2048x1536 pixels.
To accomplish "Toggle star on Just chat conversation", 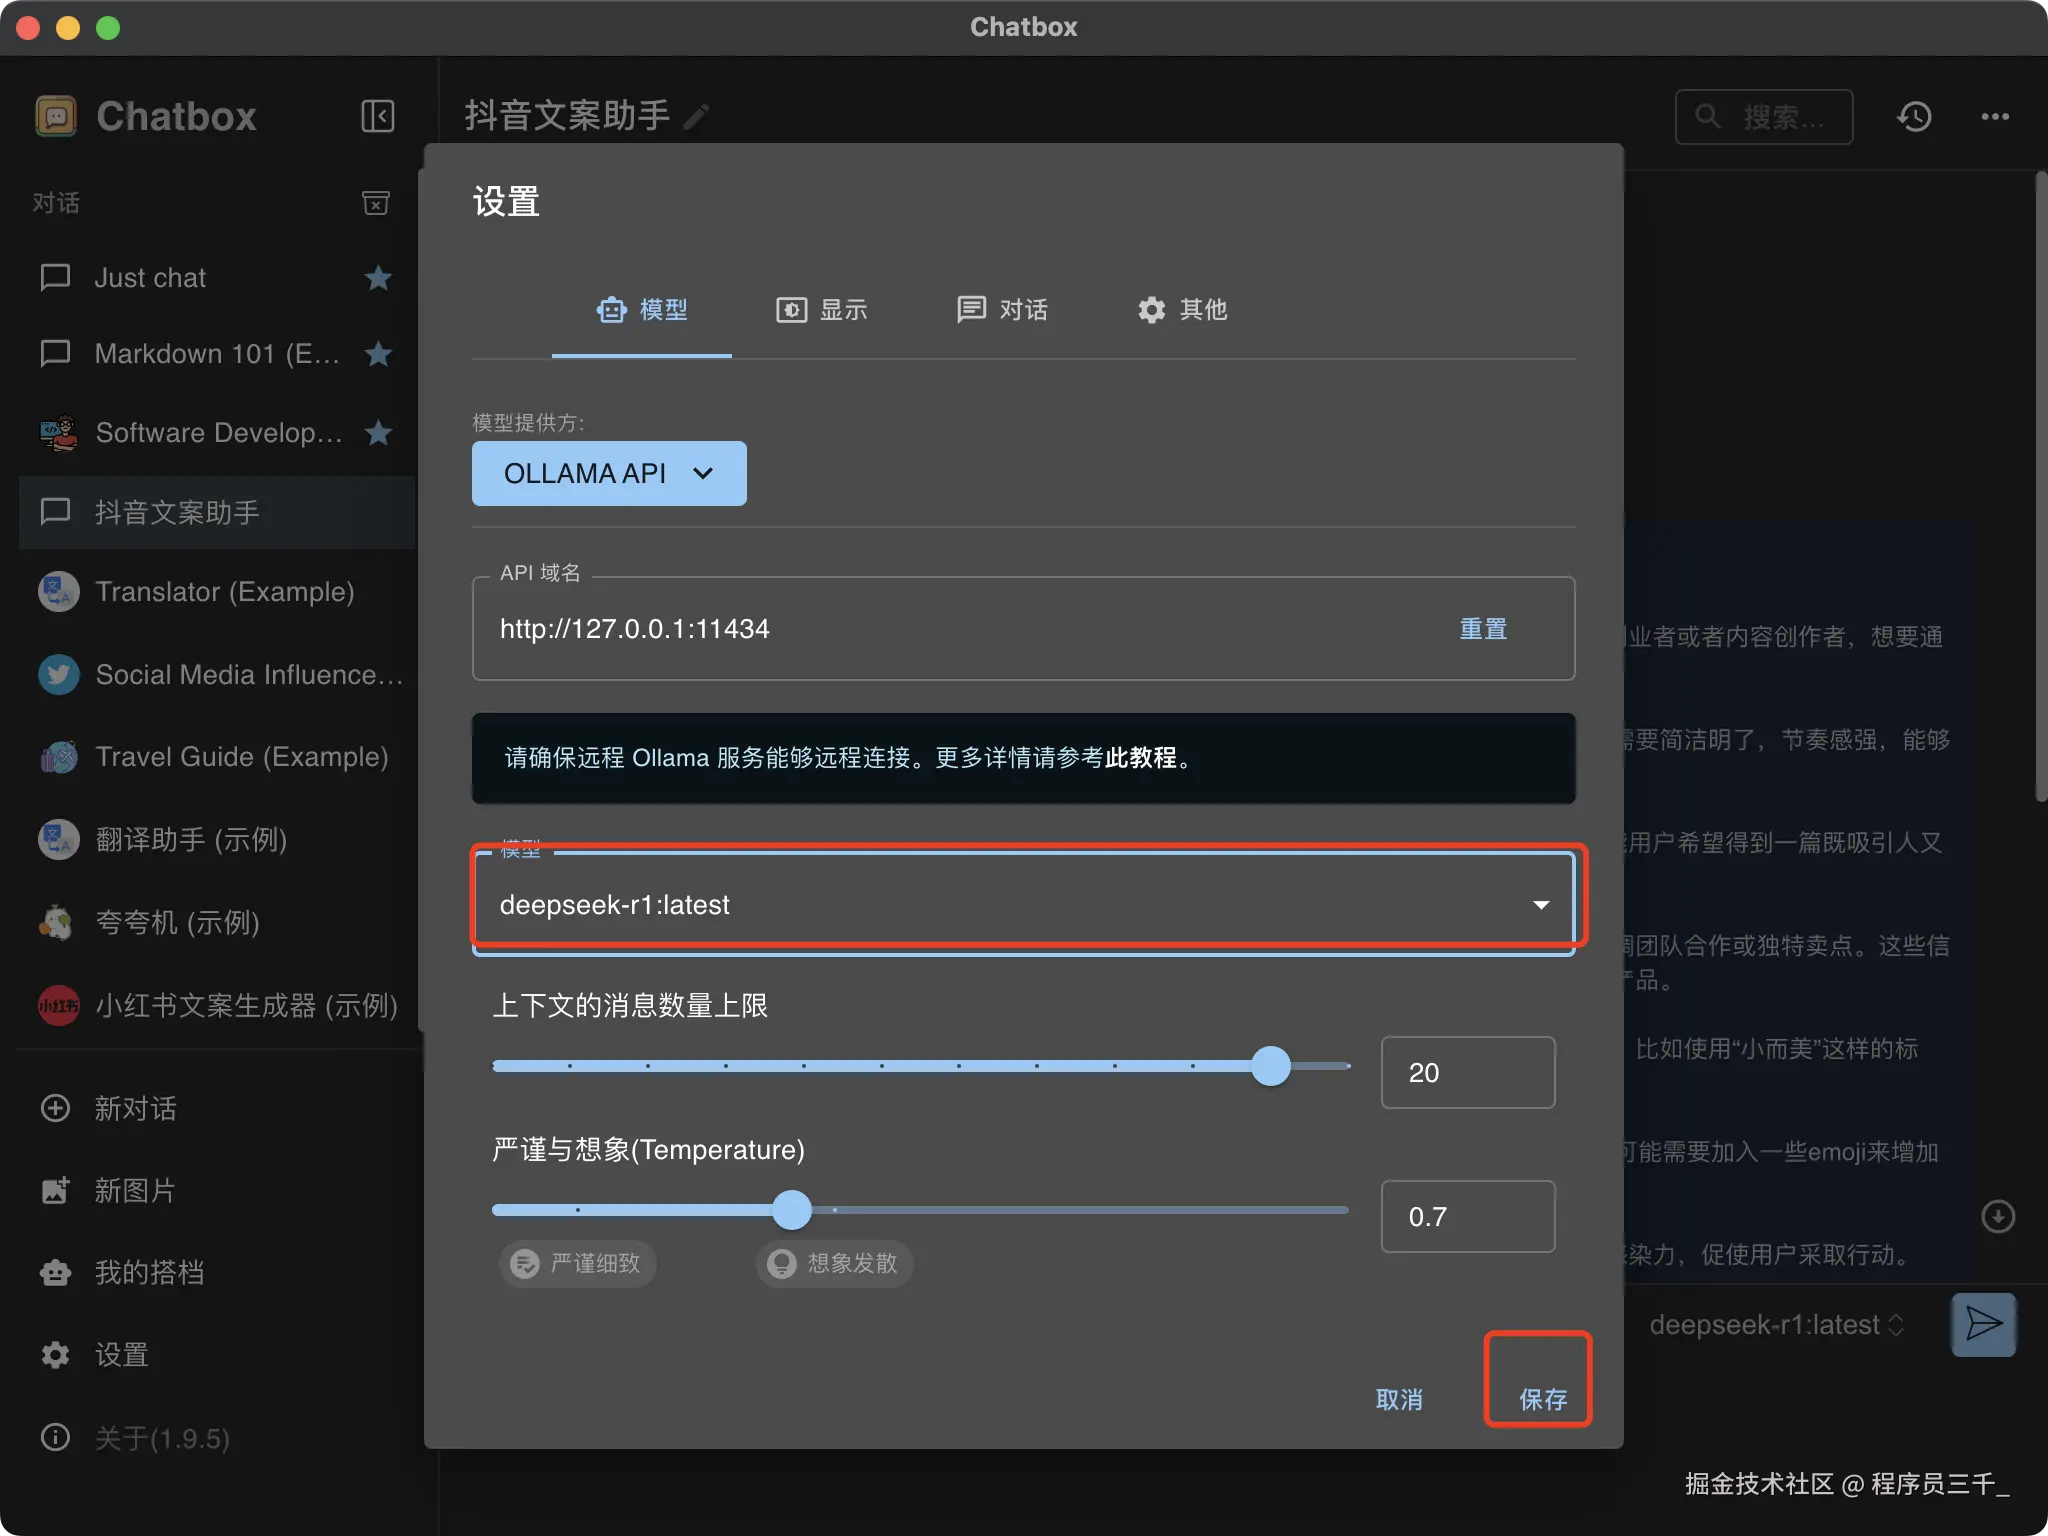I will [x=378, y=278].
